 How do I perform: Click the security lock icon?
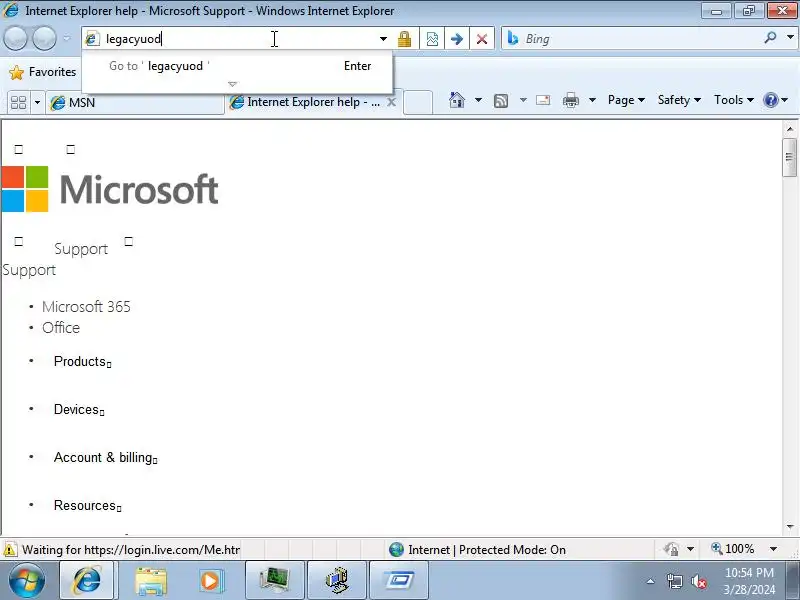(x=404, y=39)
